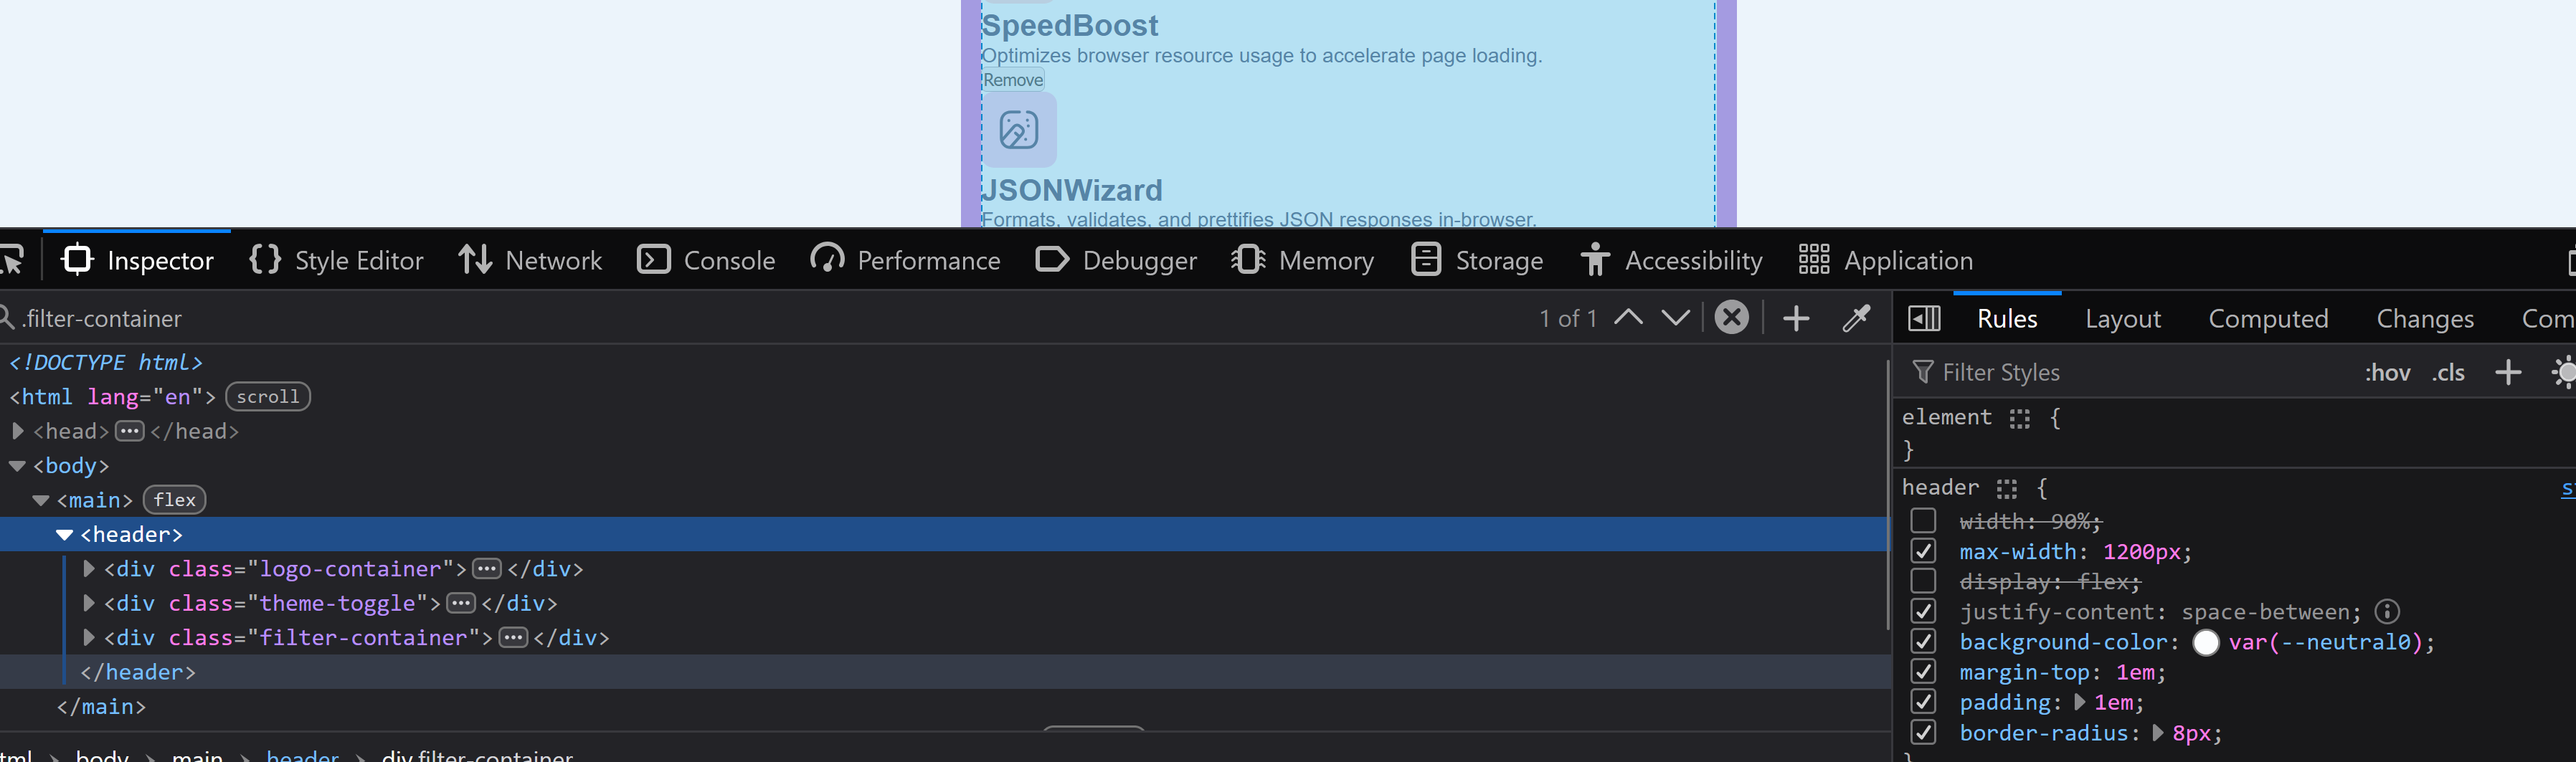The image size is (2576, 762).
Task: Click the ellipsis in logo-container div
Action: point(487,569)
